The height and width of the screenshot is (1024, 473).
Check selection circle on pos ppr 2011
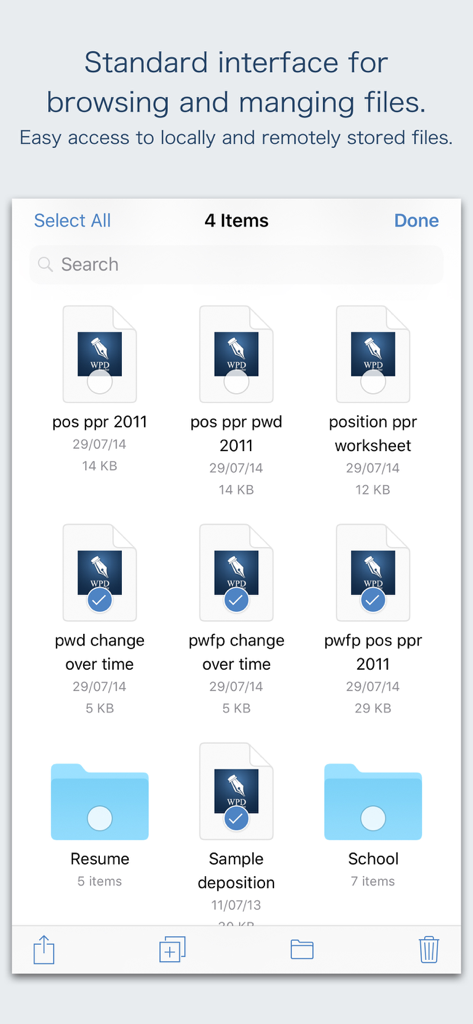(100, 381)
